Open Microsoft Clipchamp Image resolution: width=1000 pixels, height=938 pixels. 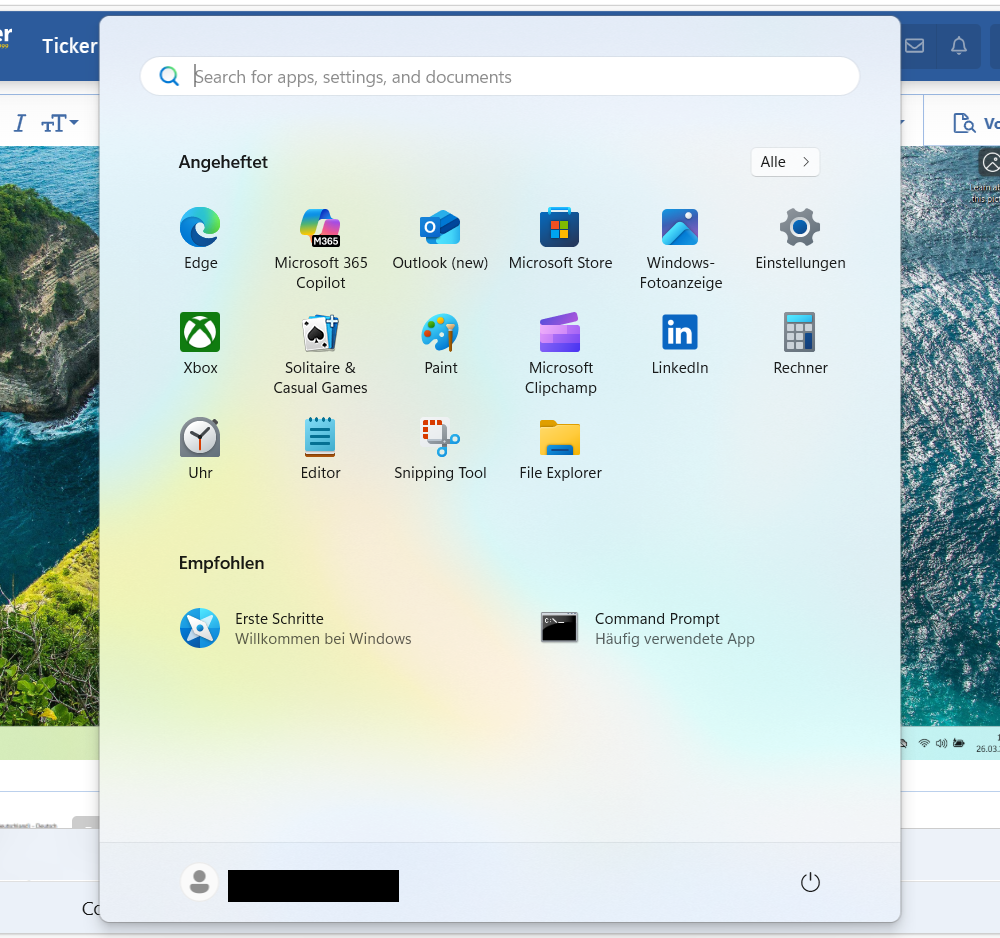pyautogui.click(x=560, y=354)
